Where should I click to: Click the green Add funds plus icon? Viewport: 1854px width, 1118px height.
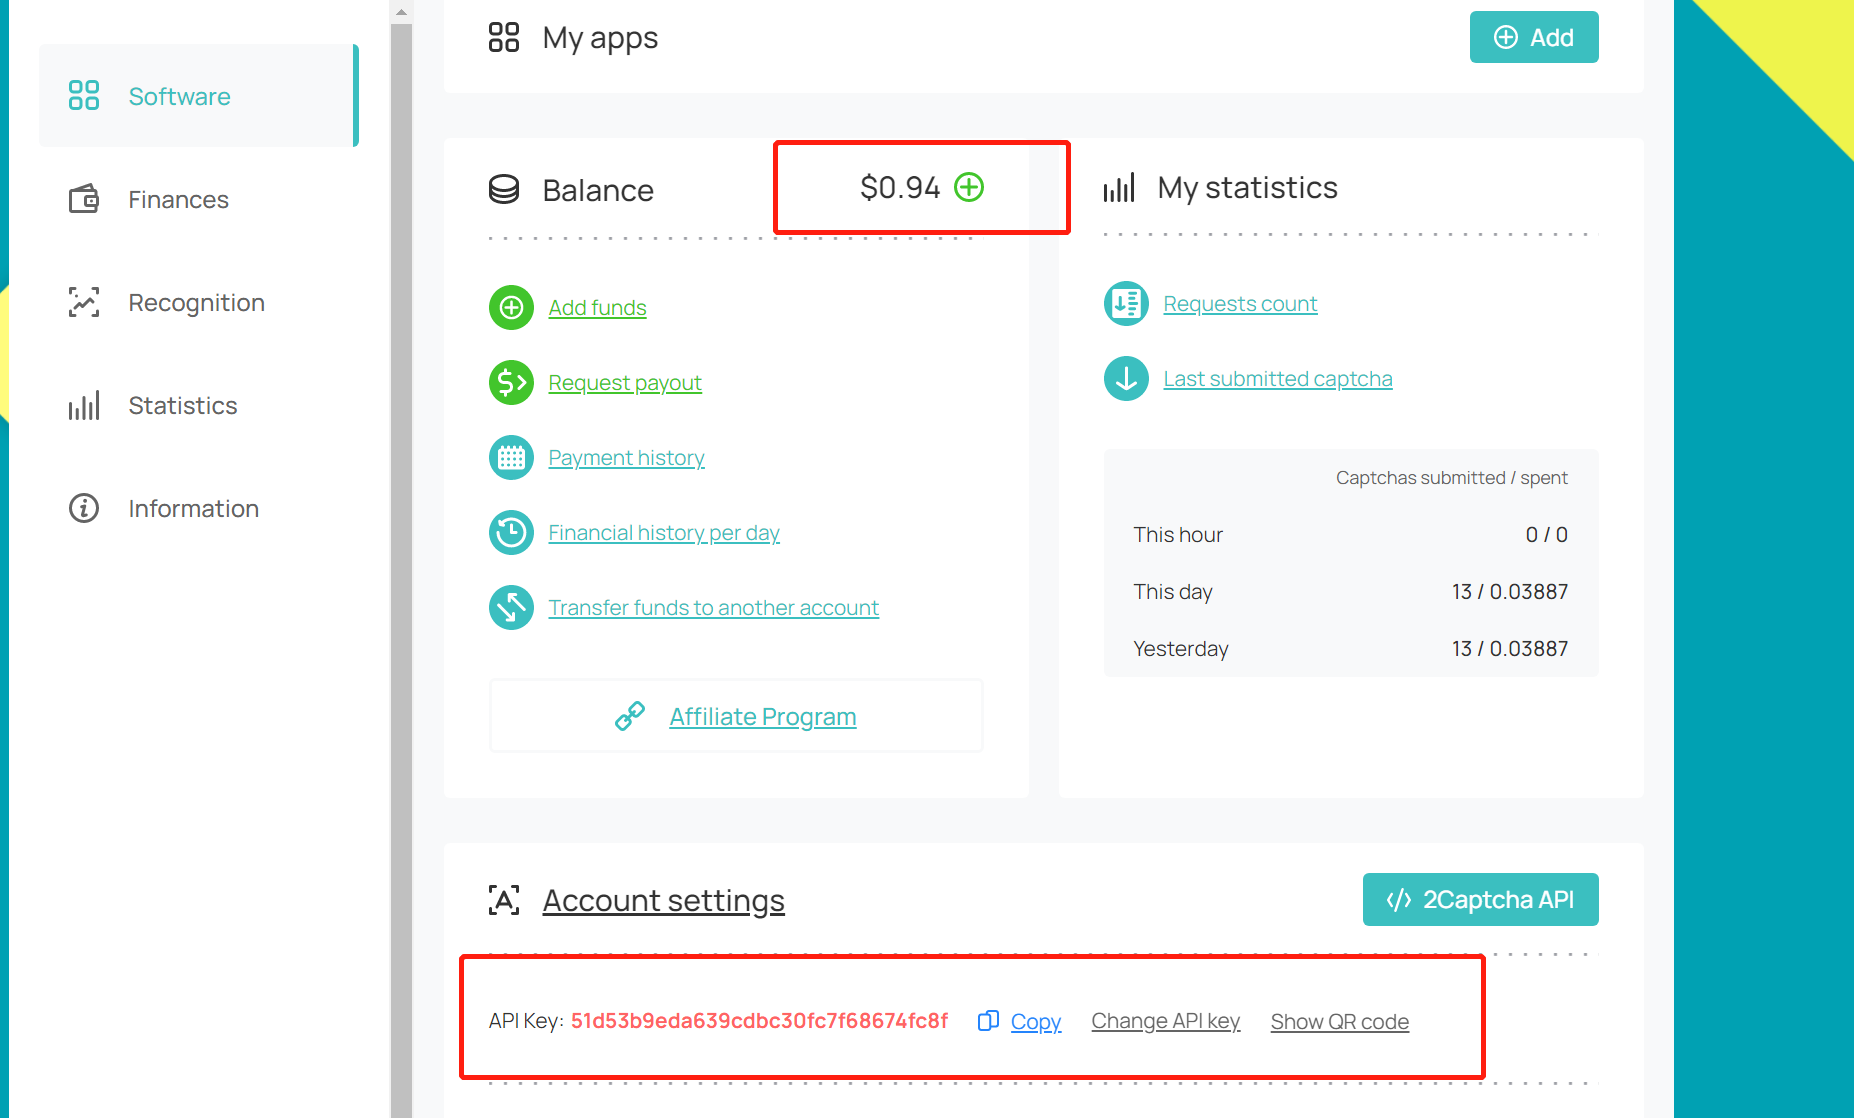(x=511, y=307)
